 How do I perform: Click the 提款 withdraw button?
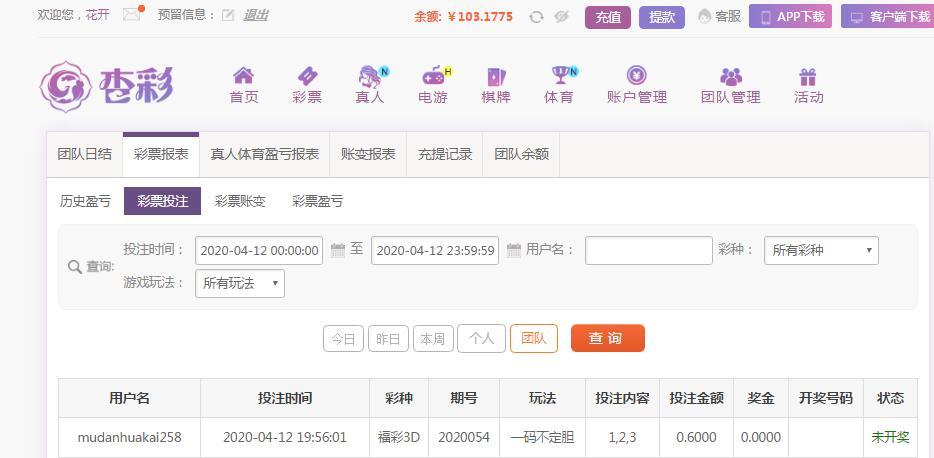pos(662,17)
